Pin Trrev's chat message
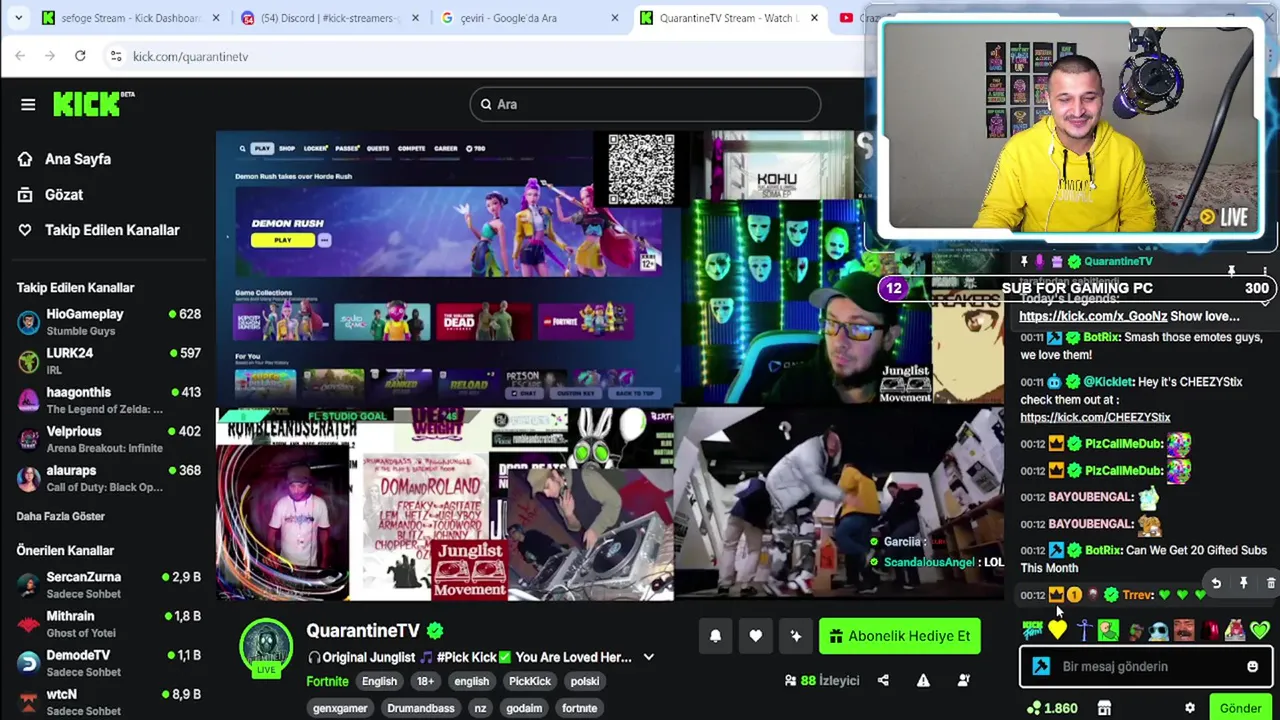The height and width of the screenshot is (720, 1280). [x=1243, y=583]
